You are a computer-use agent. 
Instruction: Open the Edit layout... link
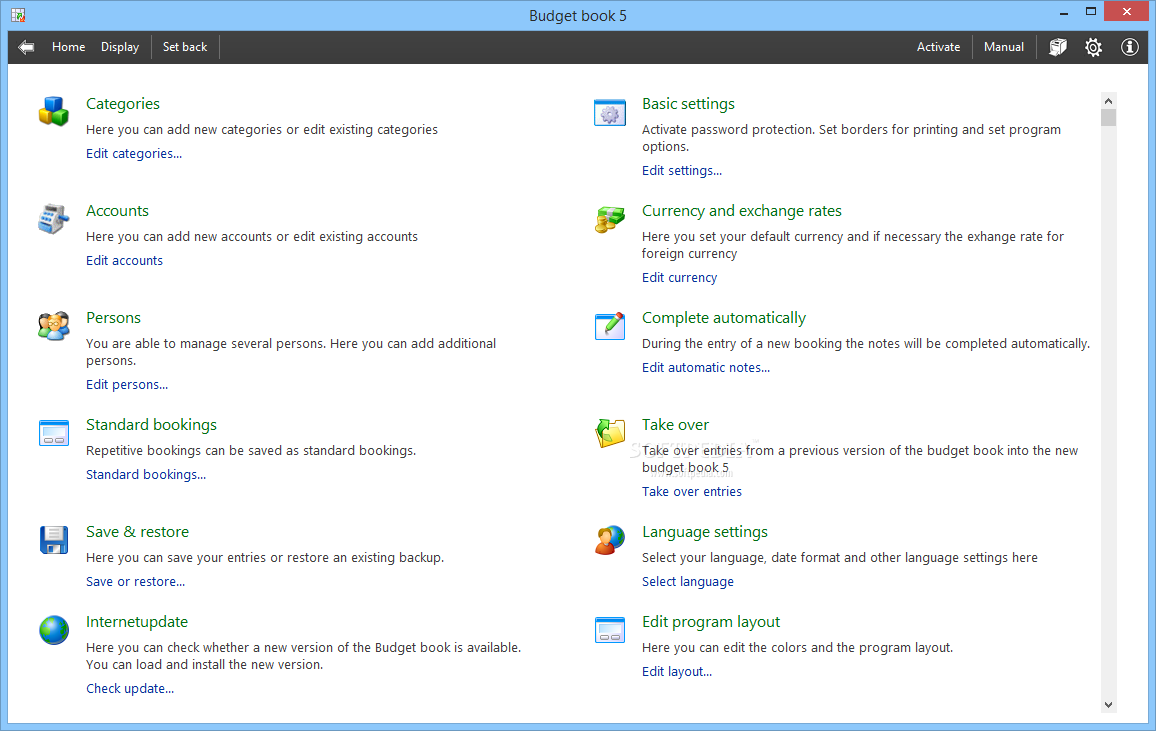click(677, 671)
